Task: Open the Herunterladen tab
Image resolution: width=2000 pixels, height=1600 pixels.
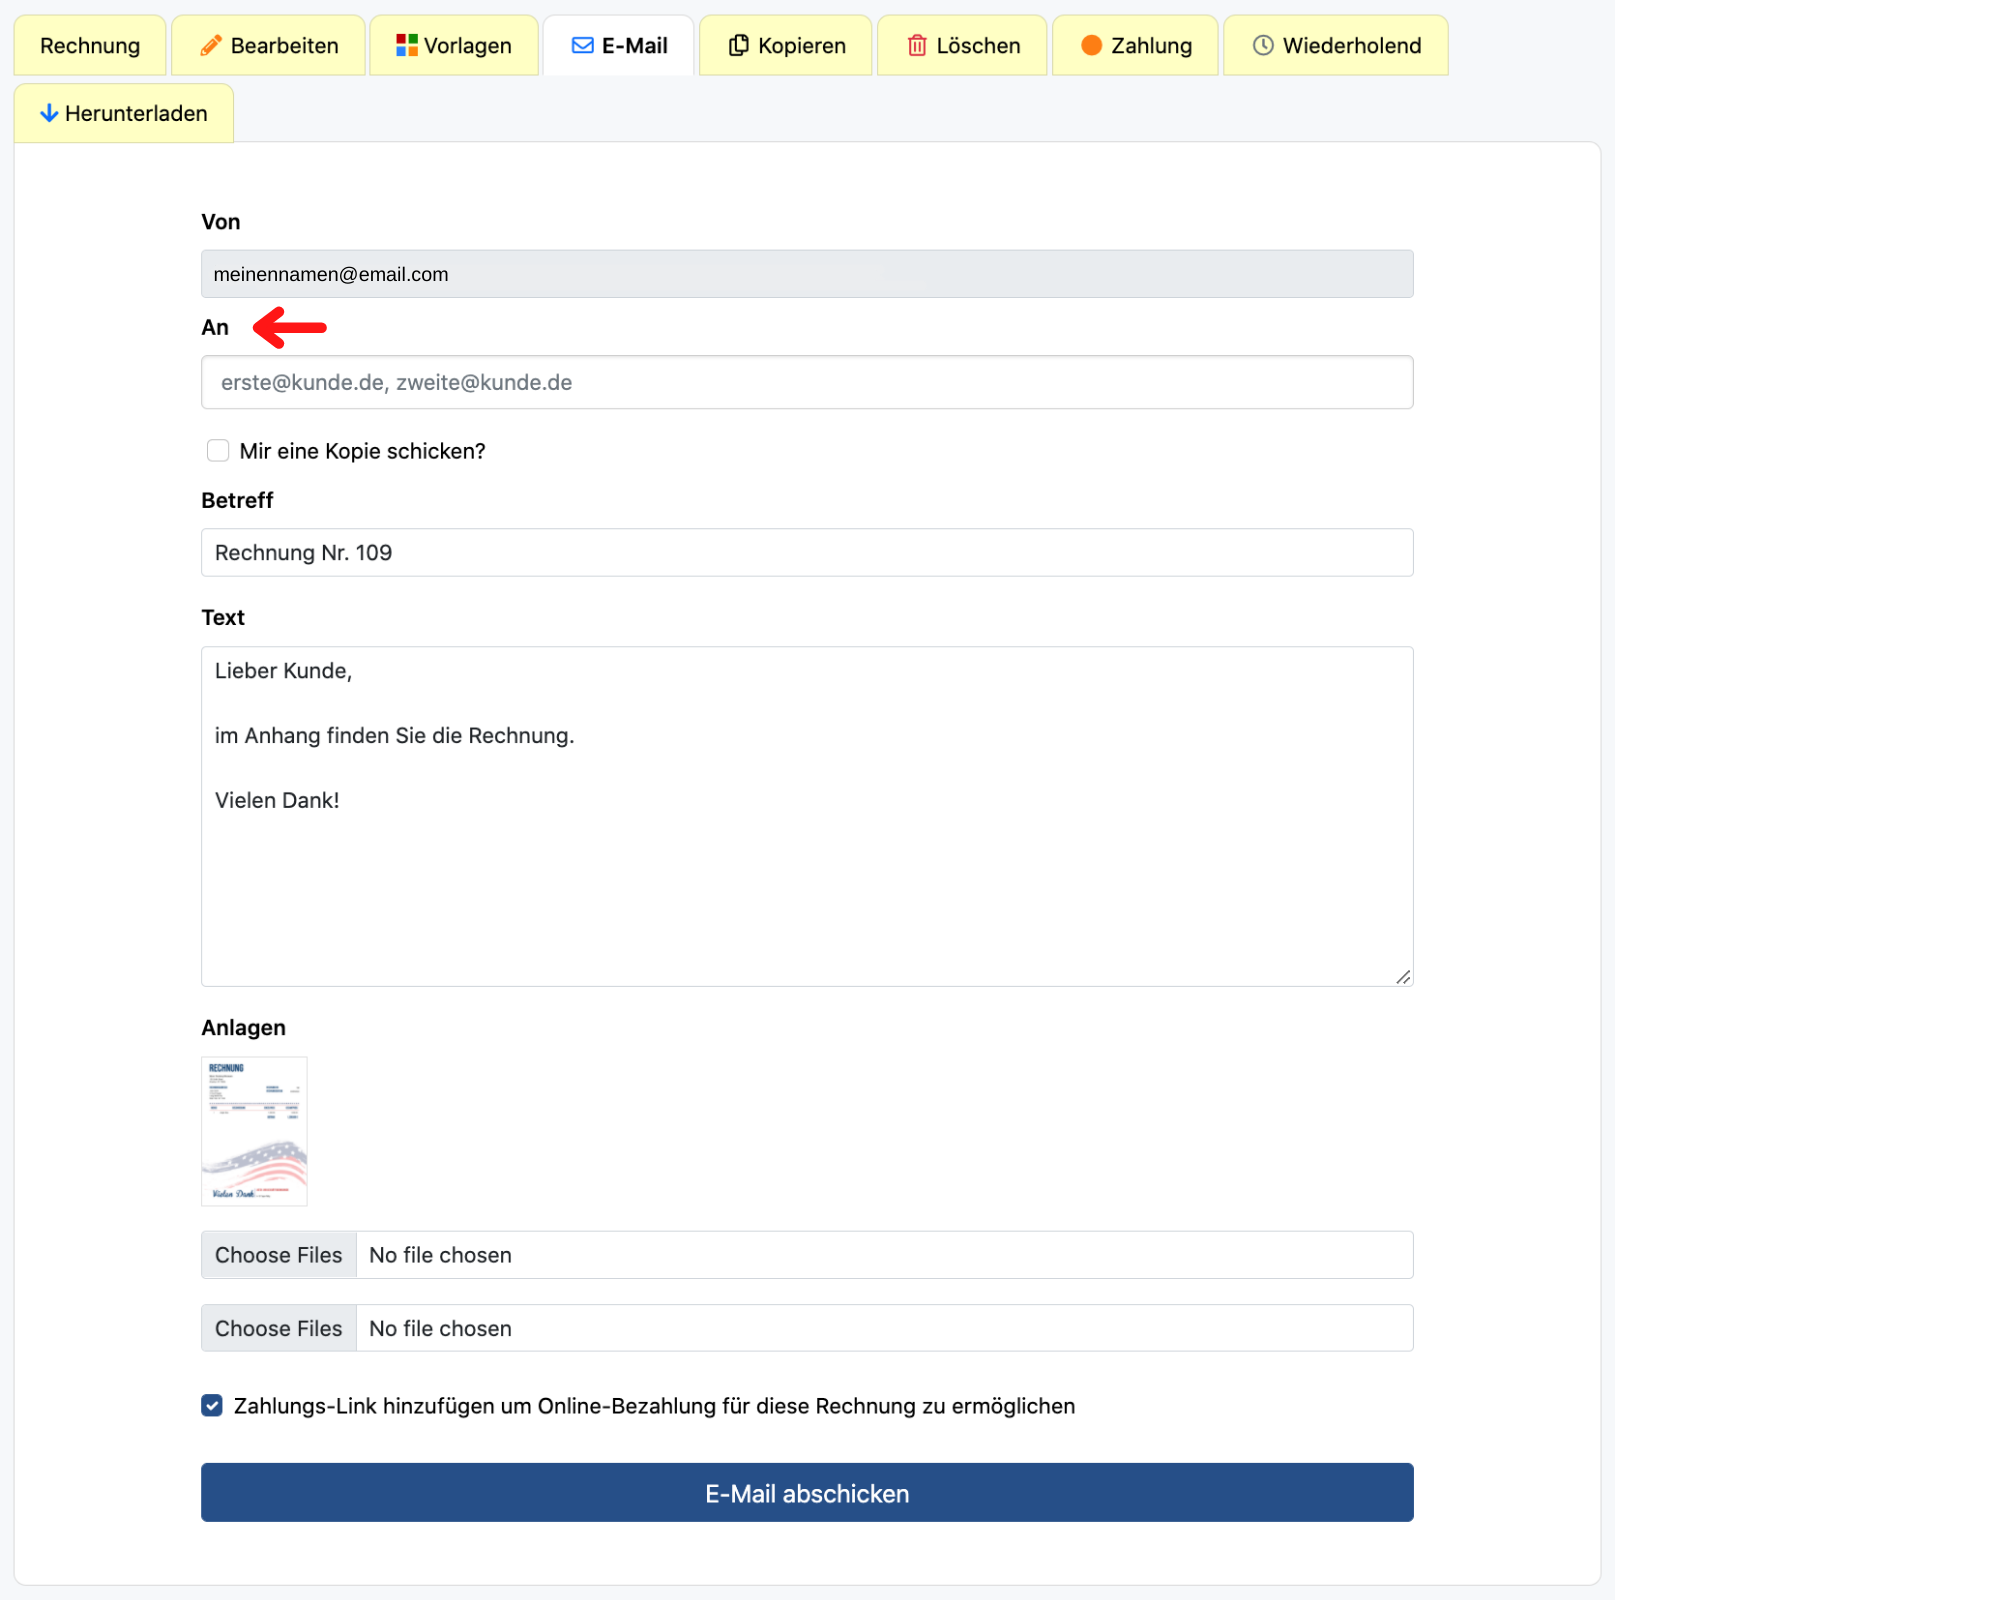Action: 124,113
